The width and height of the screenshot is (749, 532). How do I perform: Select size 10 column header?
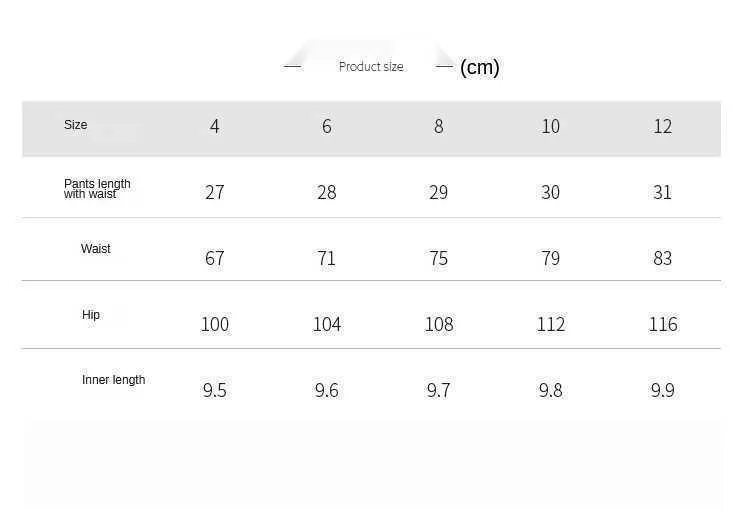(x=550, y=127)
